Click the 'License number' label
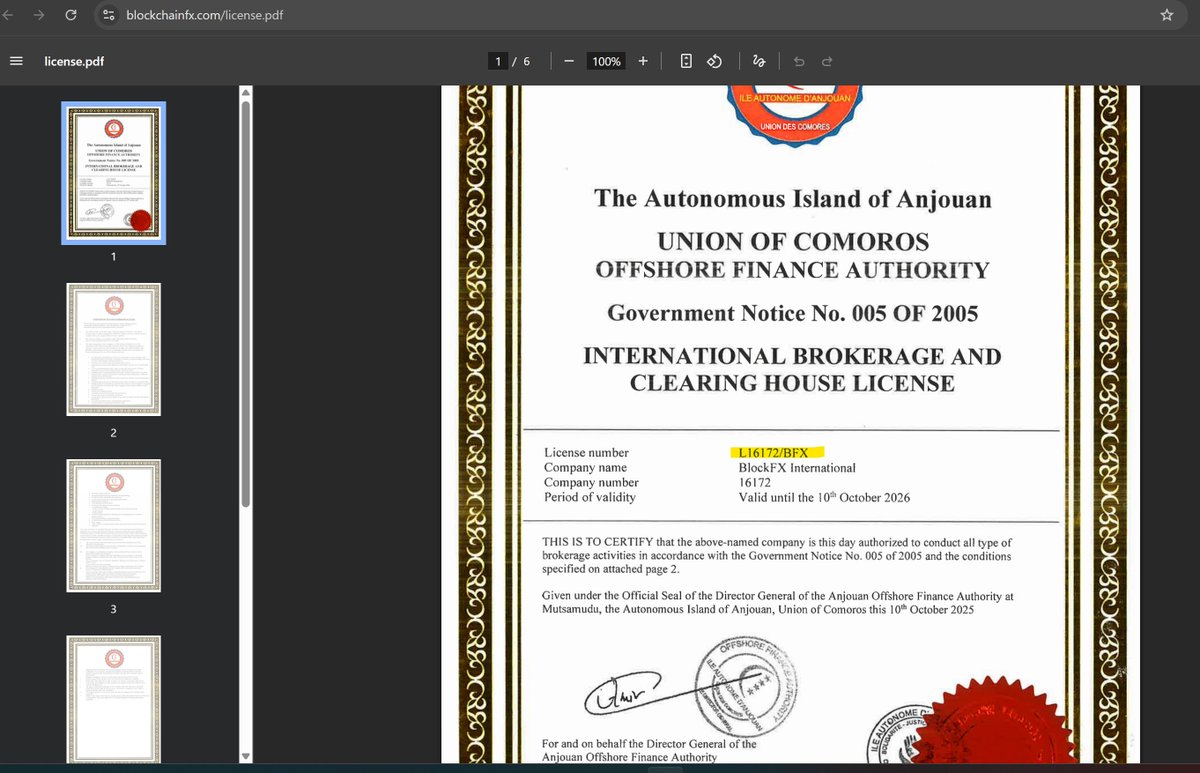1200x773 pixels. tap(586, 453)
